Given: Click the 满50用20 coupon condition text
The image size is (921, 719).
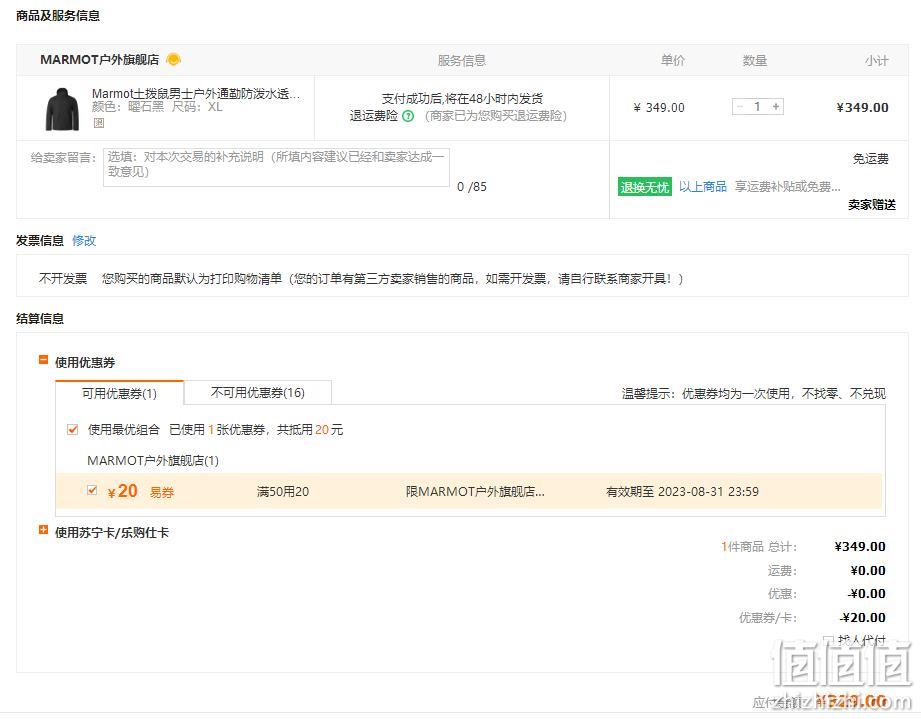Looking at the screenshot, I should point(283,492).
